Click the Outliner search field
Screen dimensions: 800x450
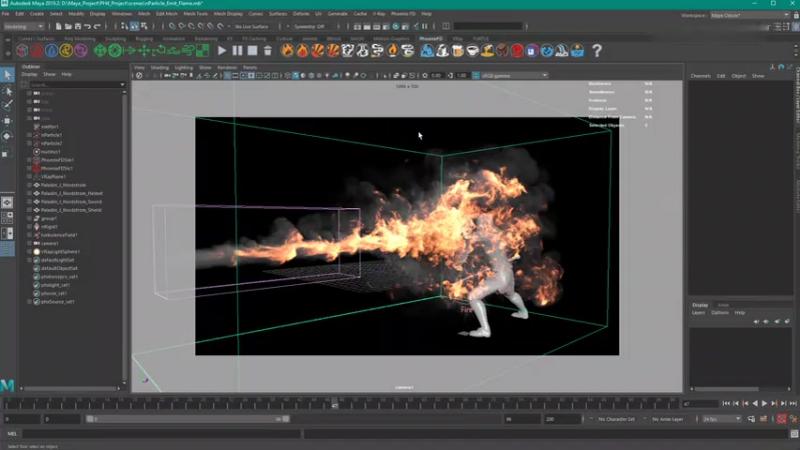point(72,84)
